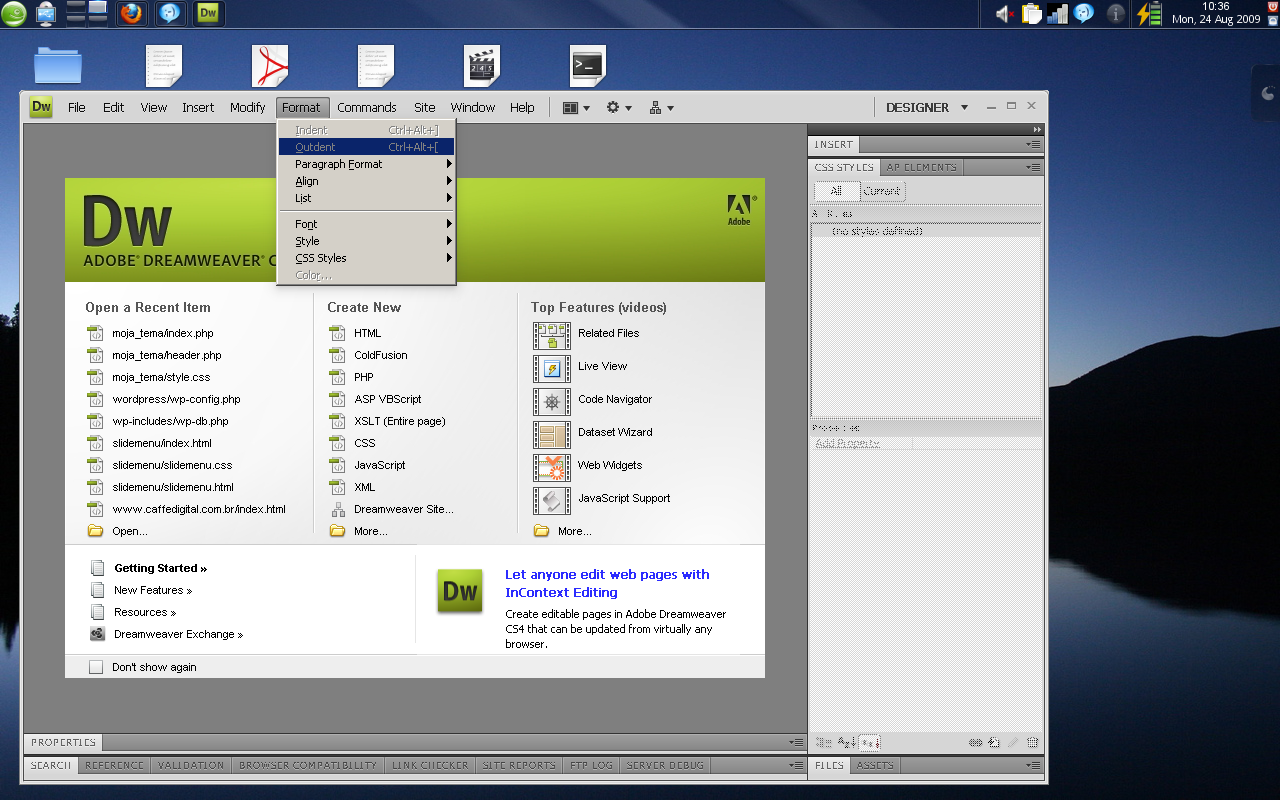Toggle the Show category view button
This screenshot has width=1280, height=800.
(x=823, y=743)
